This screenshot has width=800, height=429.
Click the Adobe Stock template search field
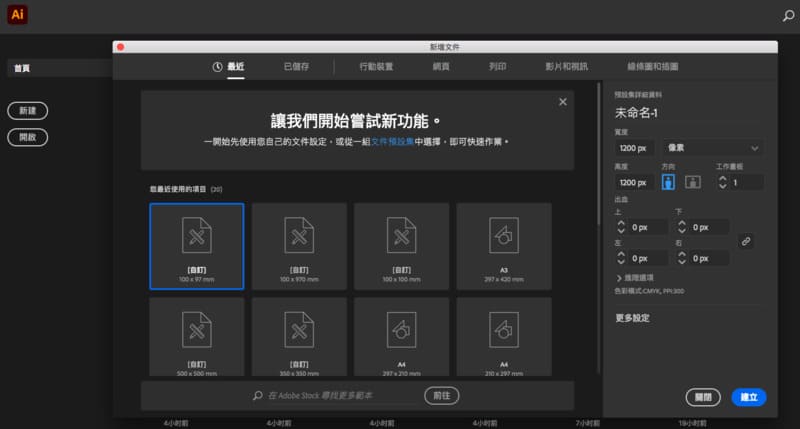click(342, 396)
